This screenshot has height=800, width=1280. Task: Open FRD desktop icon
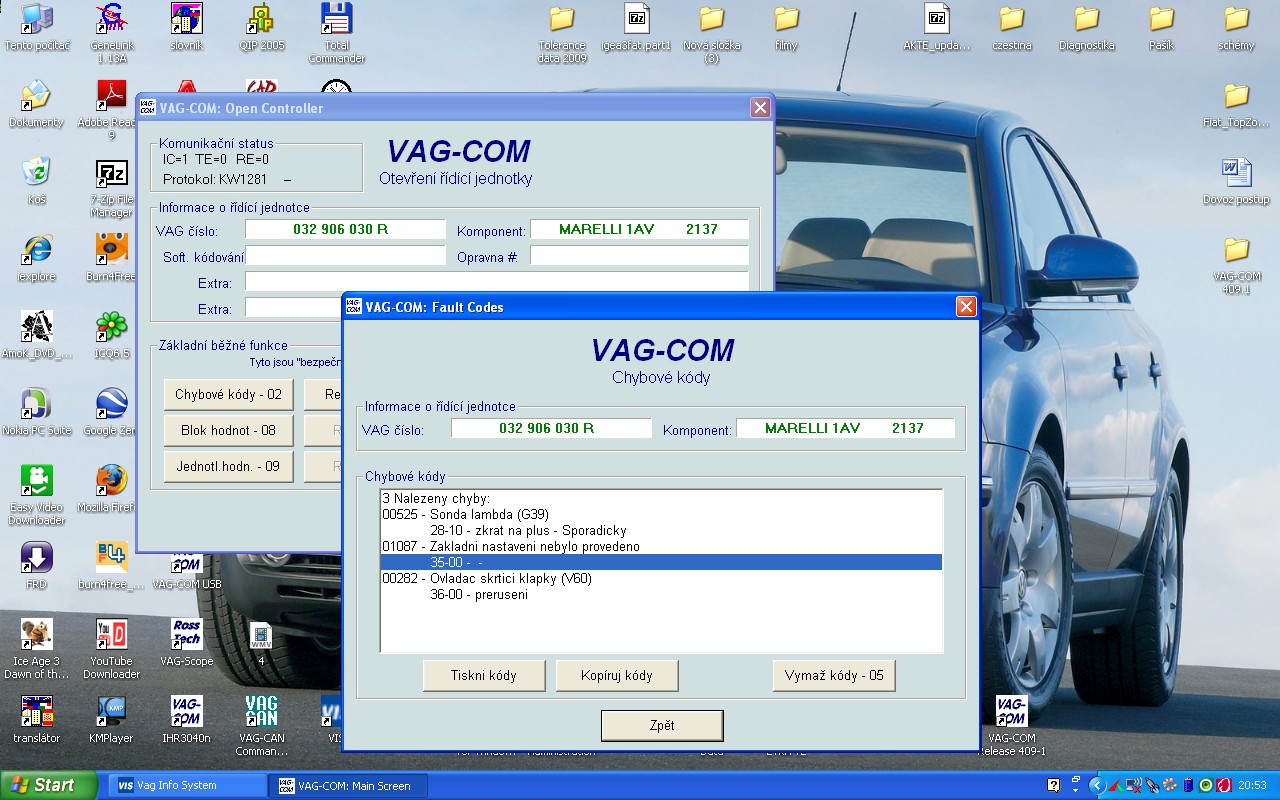(36, 565)
